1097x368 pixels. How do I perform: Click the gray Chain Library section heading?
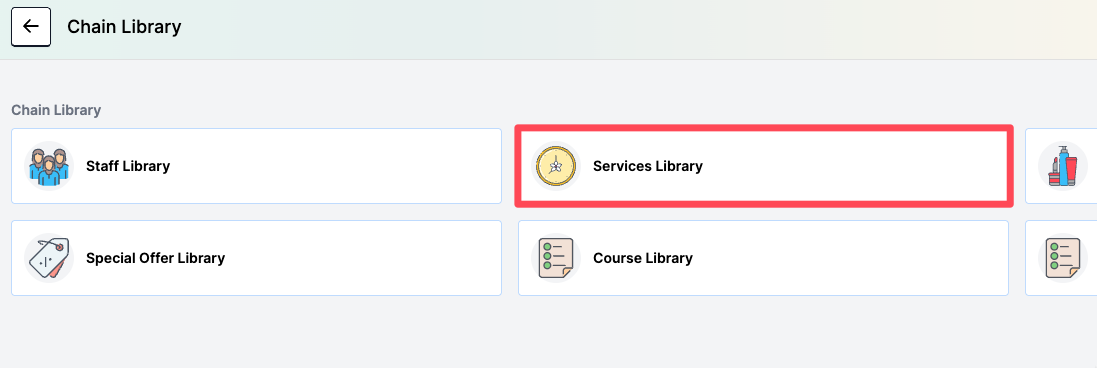pos(56,111)
